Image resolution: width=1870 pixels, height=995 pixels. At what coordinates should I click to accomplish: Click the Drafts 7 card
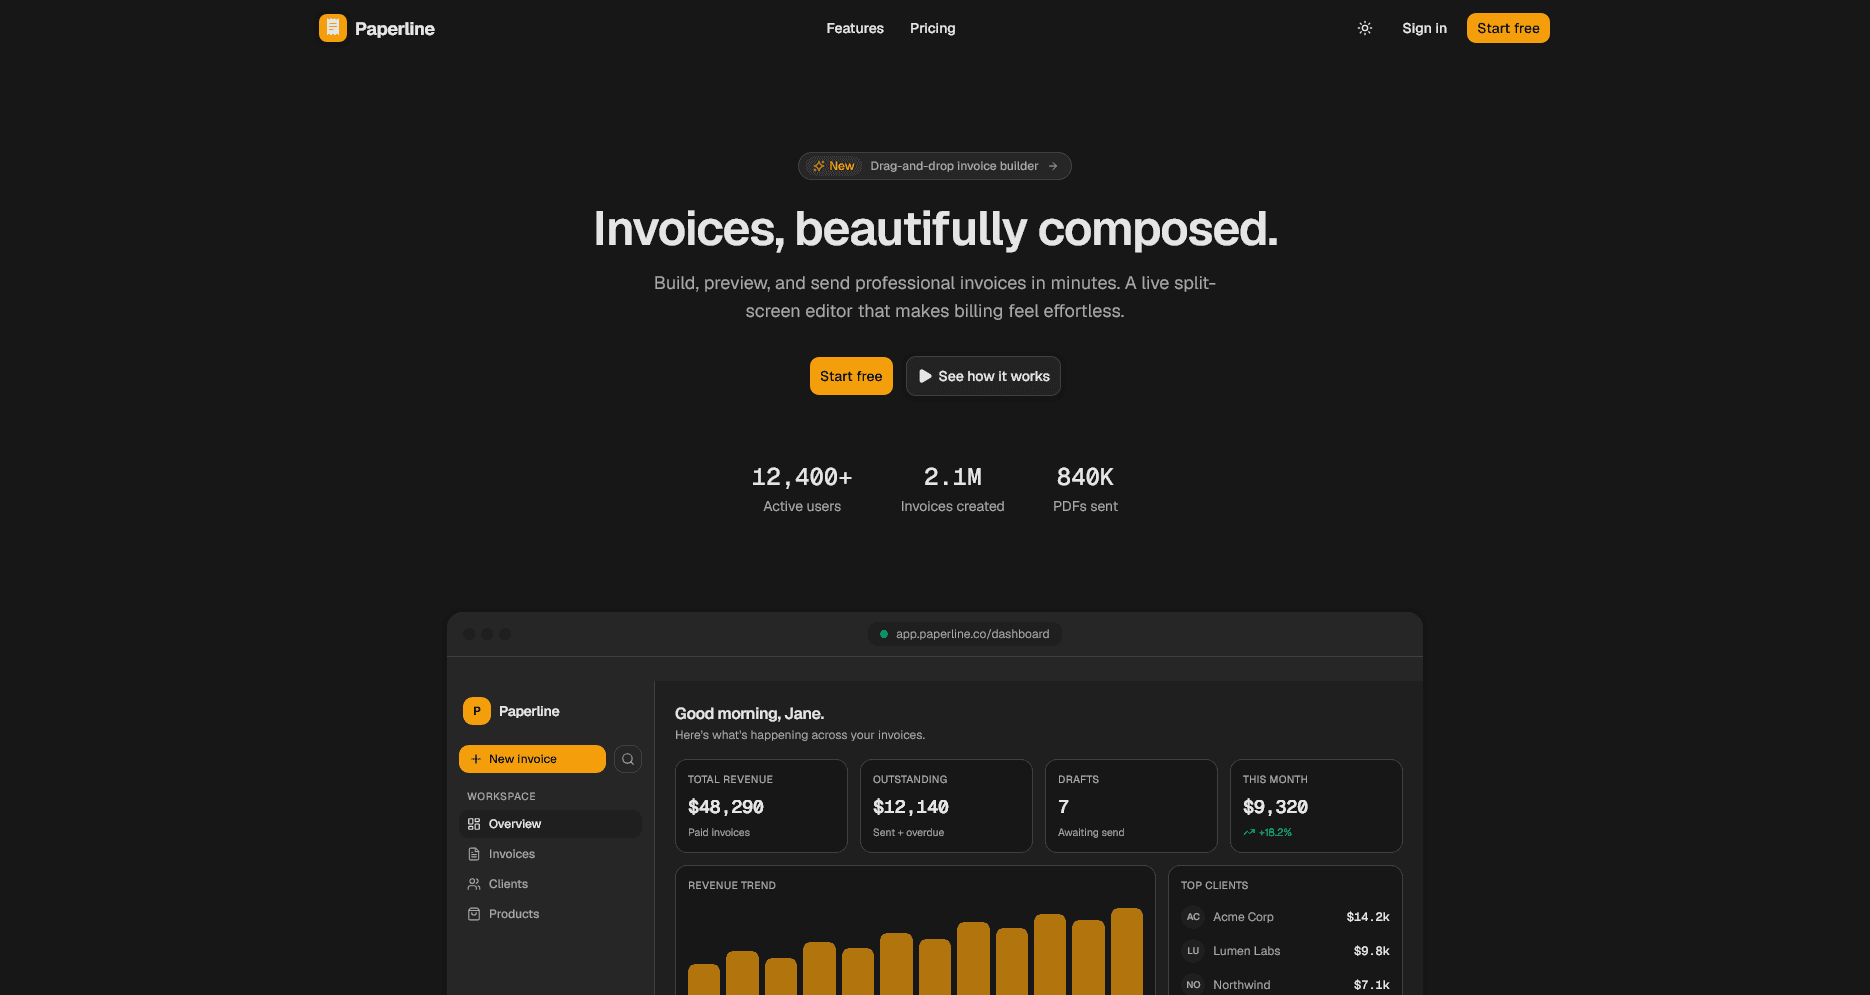(1131, 806)
